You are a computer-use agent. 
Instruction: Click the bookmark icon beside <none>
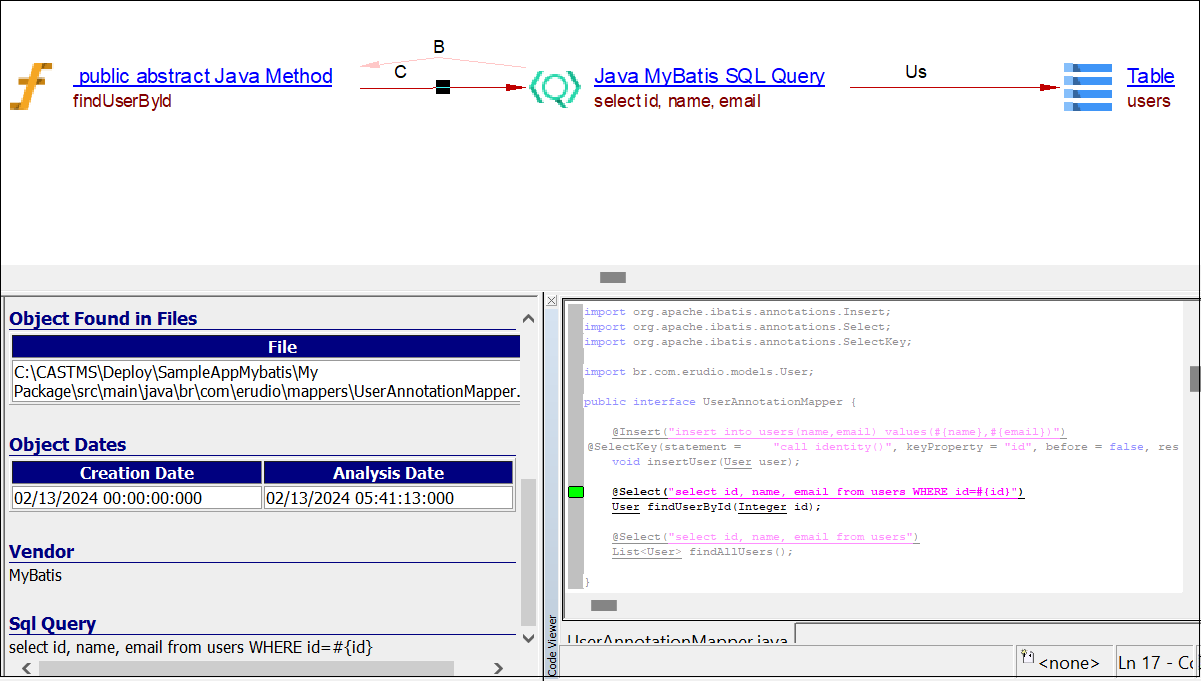[1027, 658]
